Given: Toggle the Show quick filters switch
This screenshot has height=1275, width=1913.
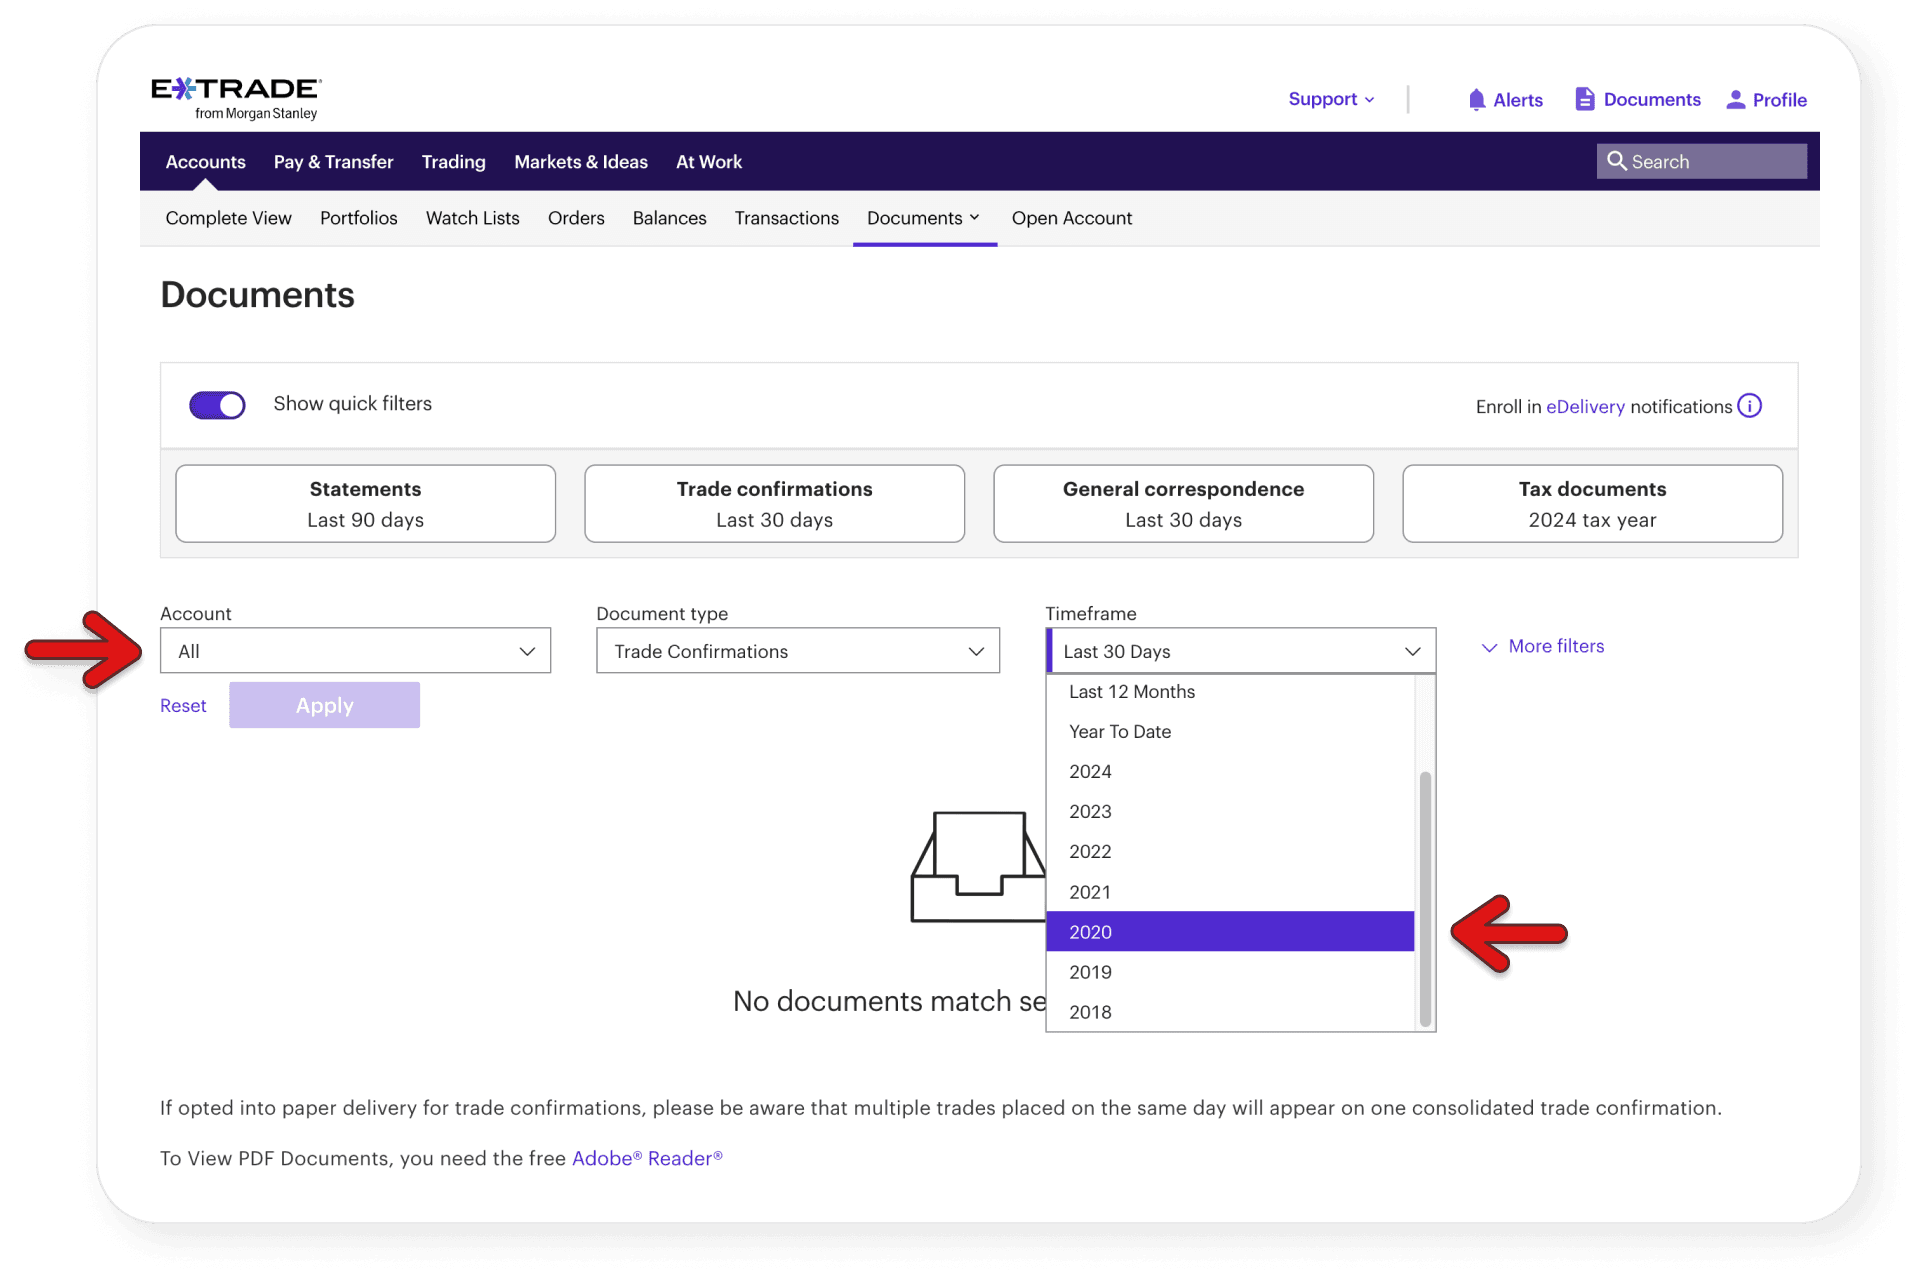Looking at the screenshot, I should [217, 404].
